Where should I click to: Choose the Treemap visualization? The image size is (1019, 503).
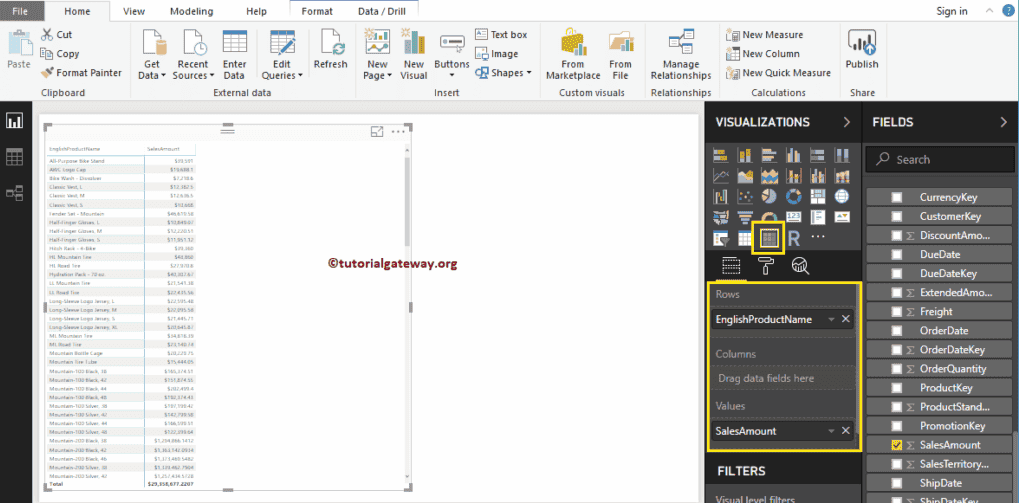click(818, 196)
